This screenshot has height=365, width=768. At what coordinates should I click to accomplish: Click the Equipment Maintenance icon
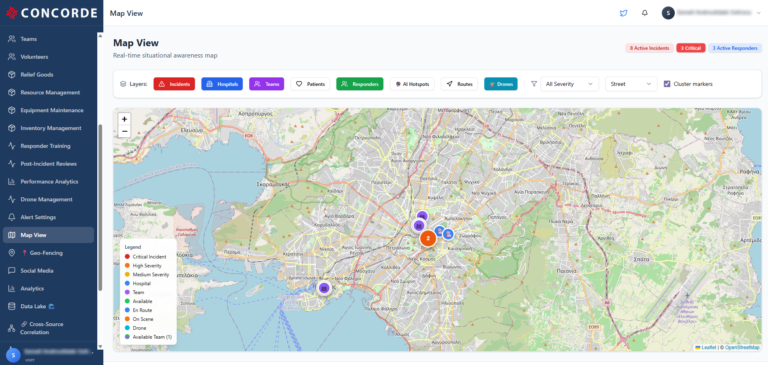[x=12, y=110]
